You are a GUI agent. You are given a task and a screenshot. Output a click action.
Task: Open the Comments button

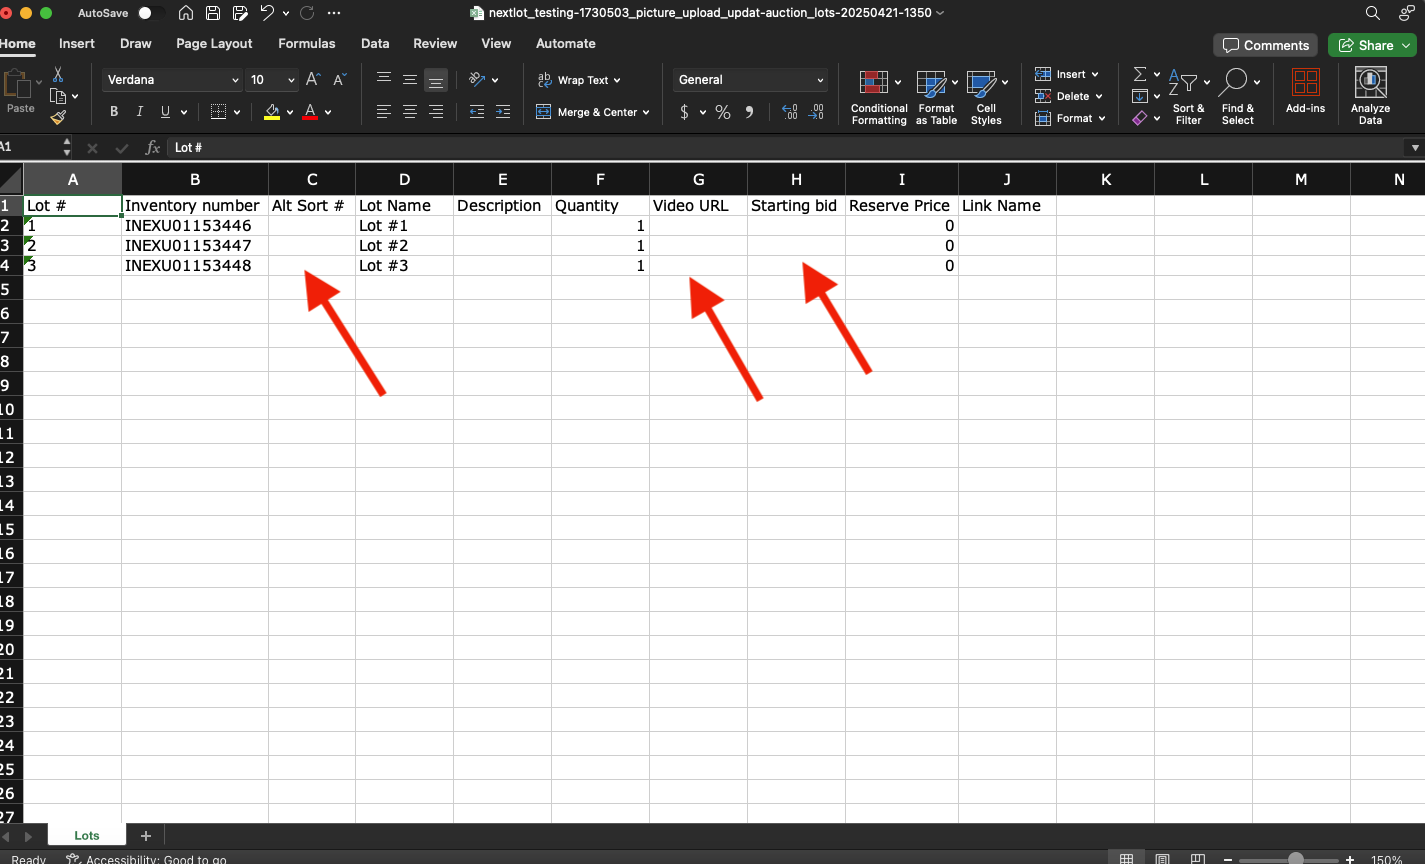1265,45
